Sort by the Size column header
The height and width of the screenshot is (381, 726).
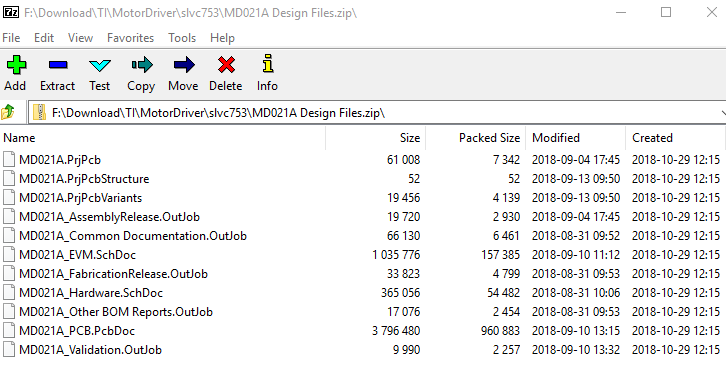[x=410, y=138]
